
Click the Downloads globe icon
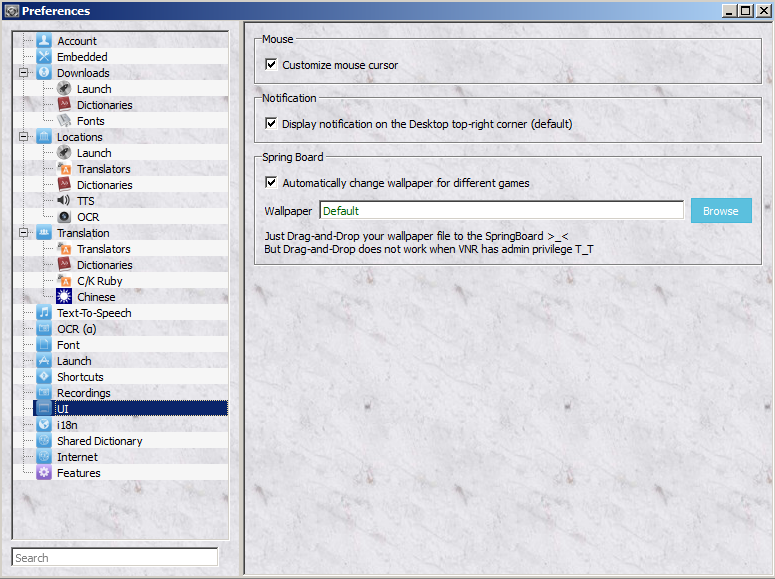click(x=44, y=73)
